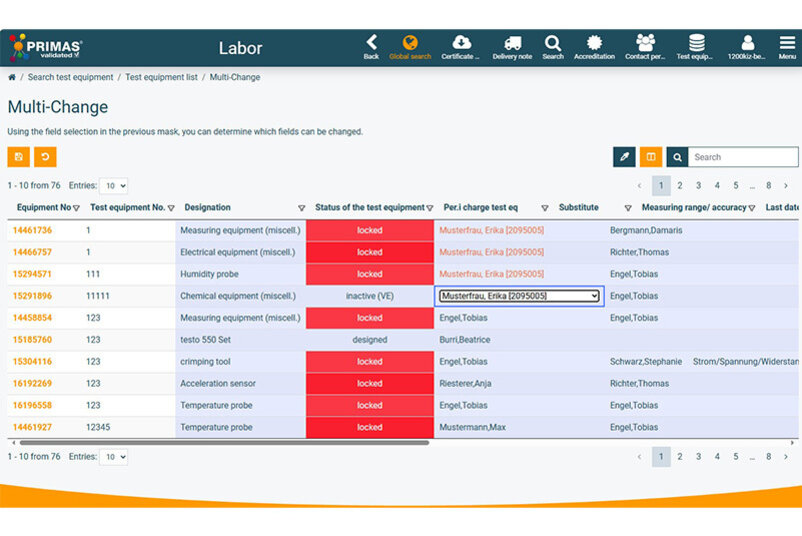The image size is (802, 536).
Task: Open filter for Designation column
Action: click(x=301, y=208)
